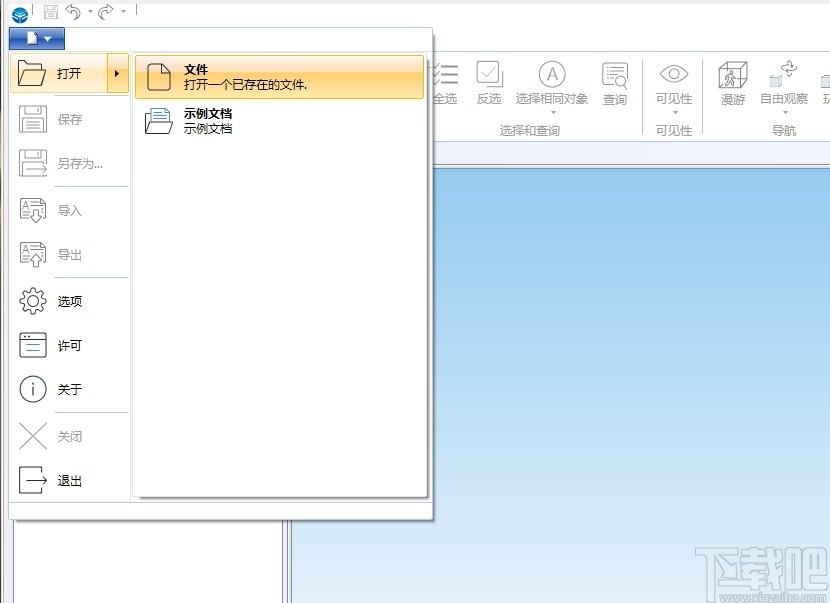830x603 pixels.
Task: Open the 选项 options dialog
Action: pyautogui.click(x=60, y=300)
